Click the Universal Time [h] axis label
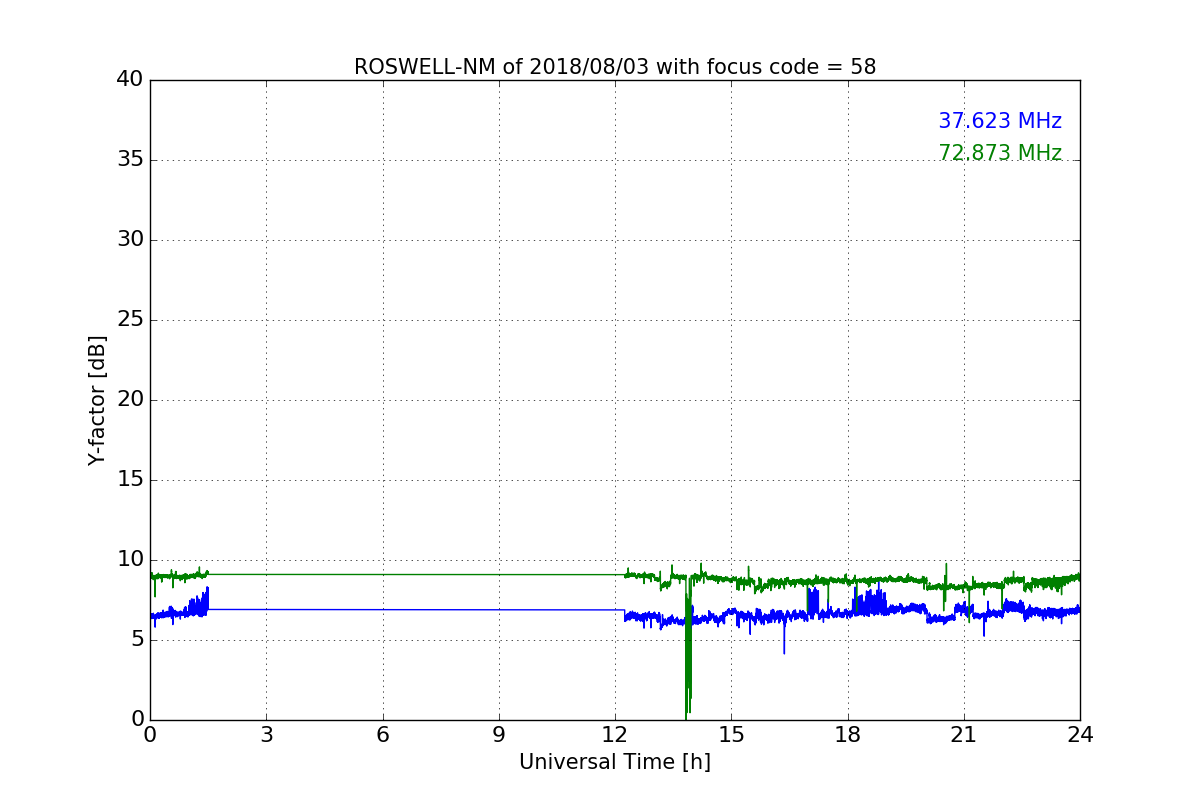The image size is (1200, 800). (x=615, y=762)
